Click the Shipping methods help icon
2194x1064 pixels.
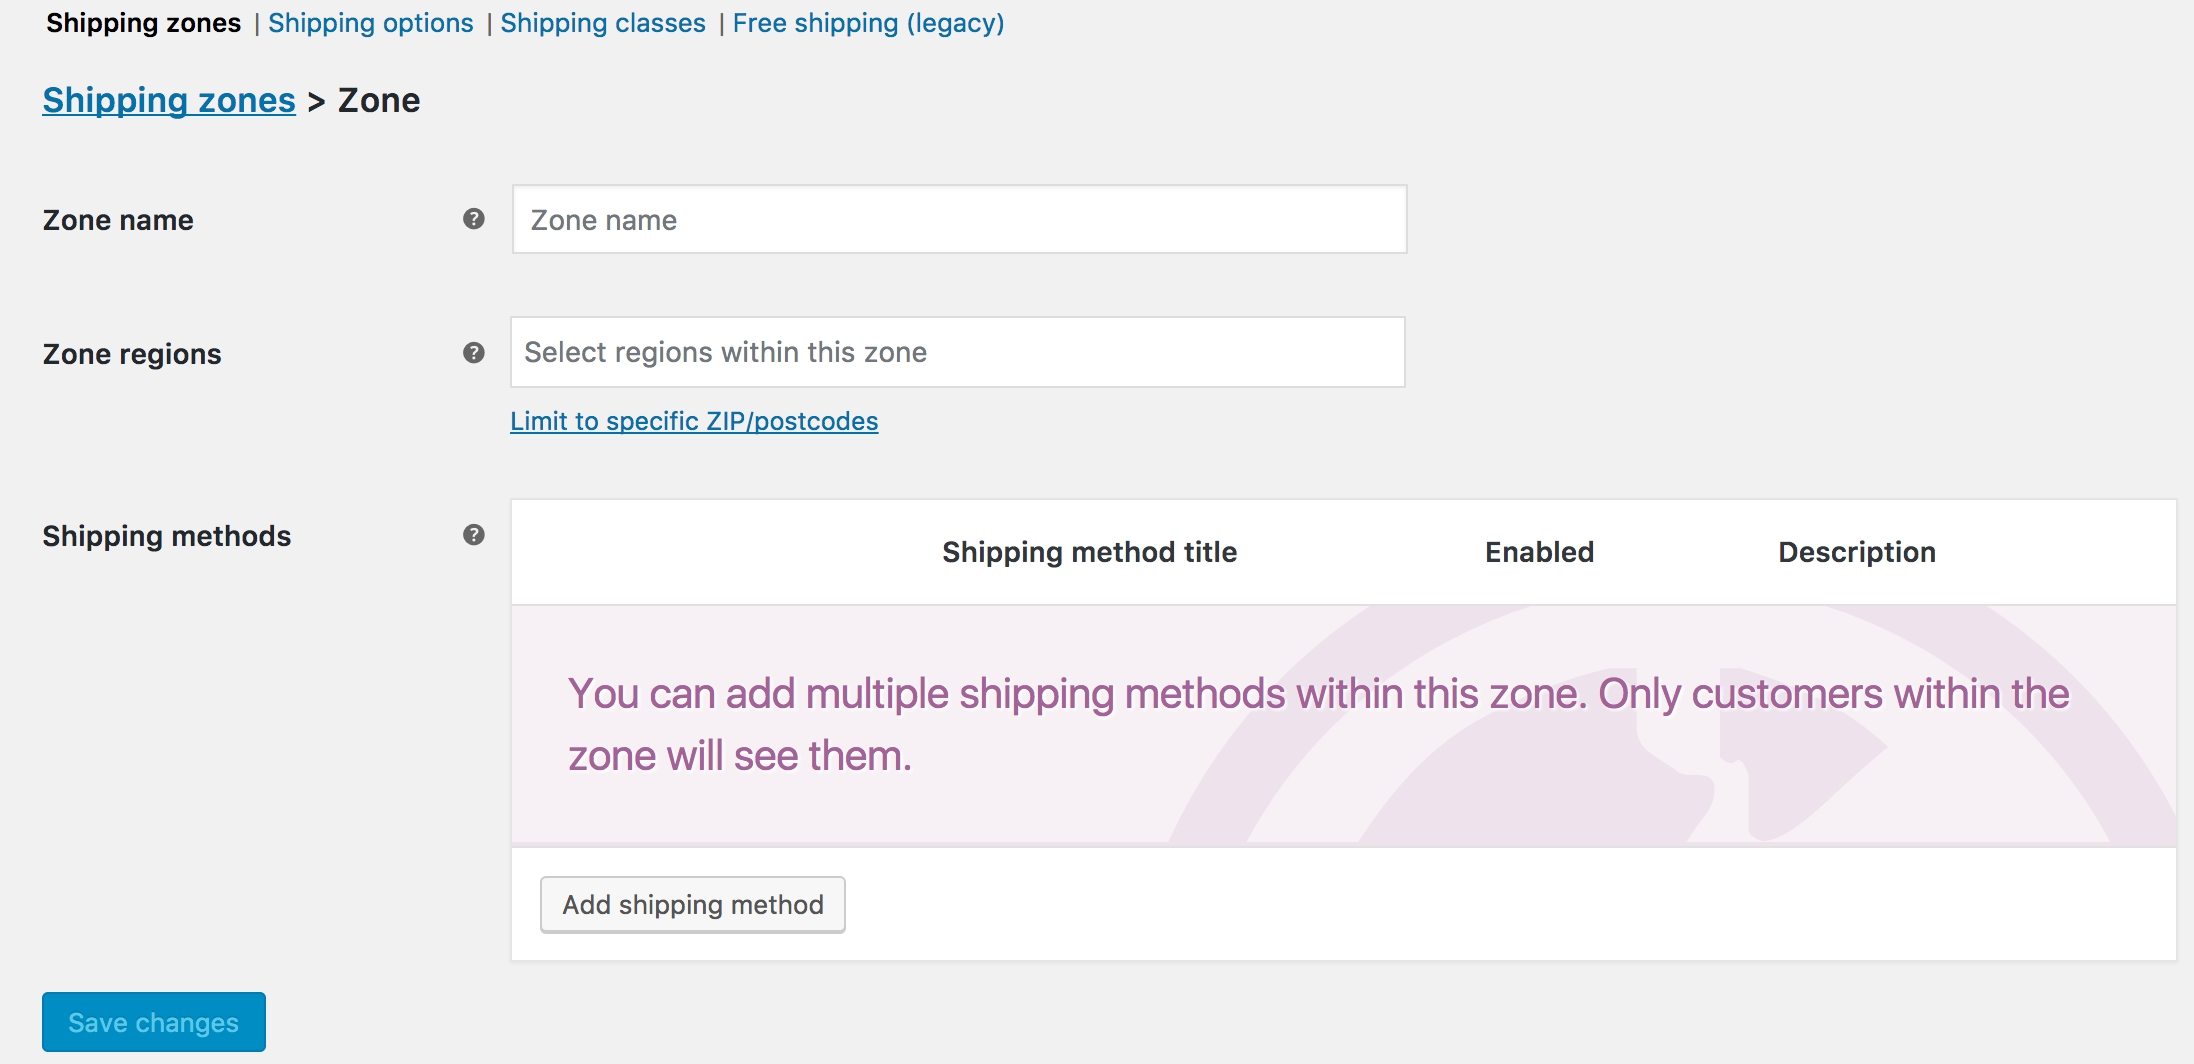click(x=474, y=535)
